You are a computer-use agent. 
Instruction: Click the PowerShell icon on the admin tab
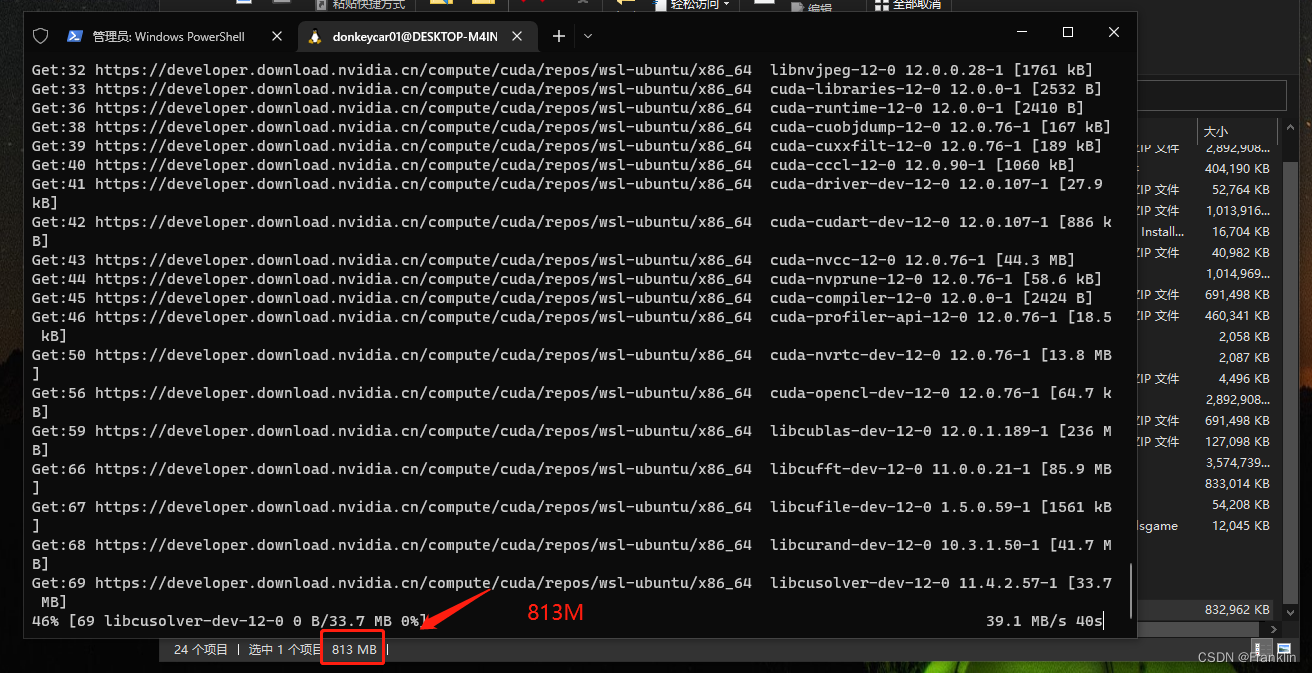pos(74,36)
